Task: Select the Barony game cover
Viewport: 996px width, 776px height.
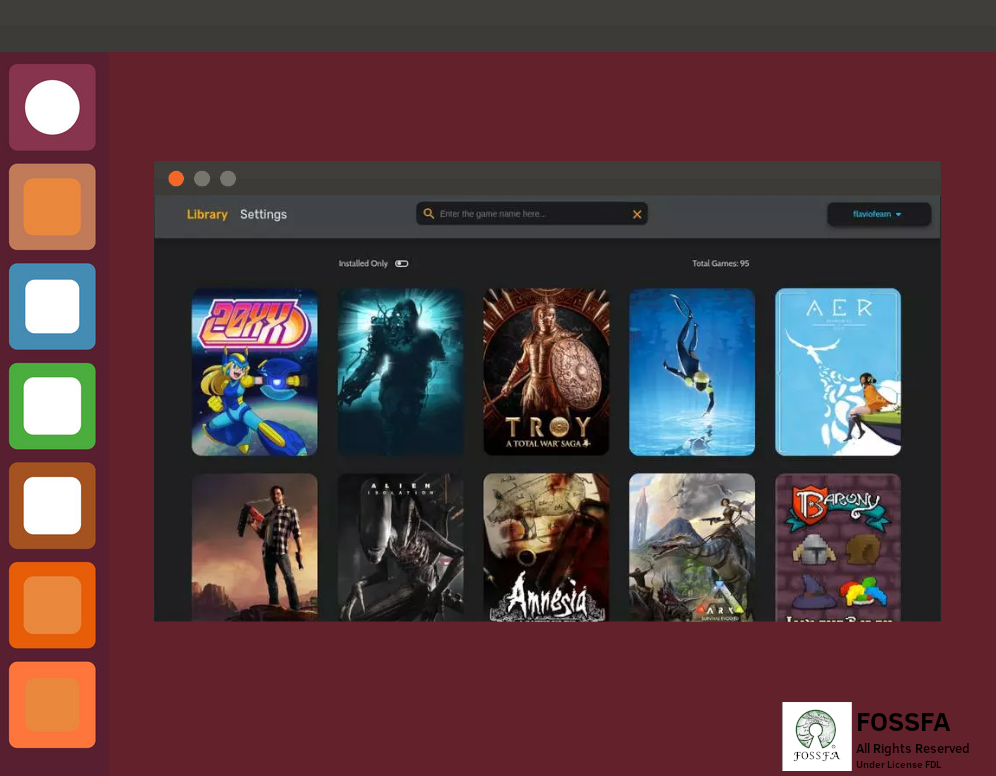Action: pos(838,547)
